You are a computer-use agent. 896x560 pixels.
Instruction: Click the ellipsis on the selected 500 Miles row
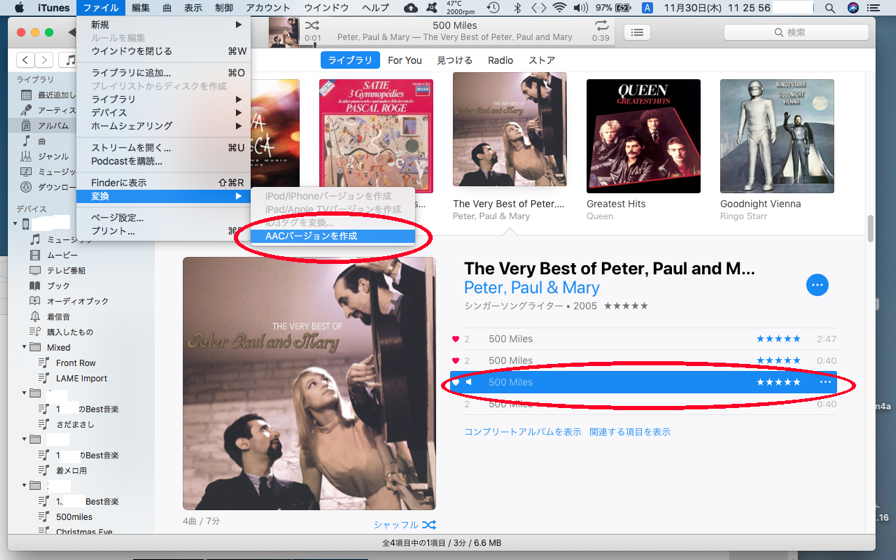(825, 382)
